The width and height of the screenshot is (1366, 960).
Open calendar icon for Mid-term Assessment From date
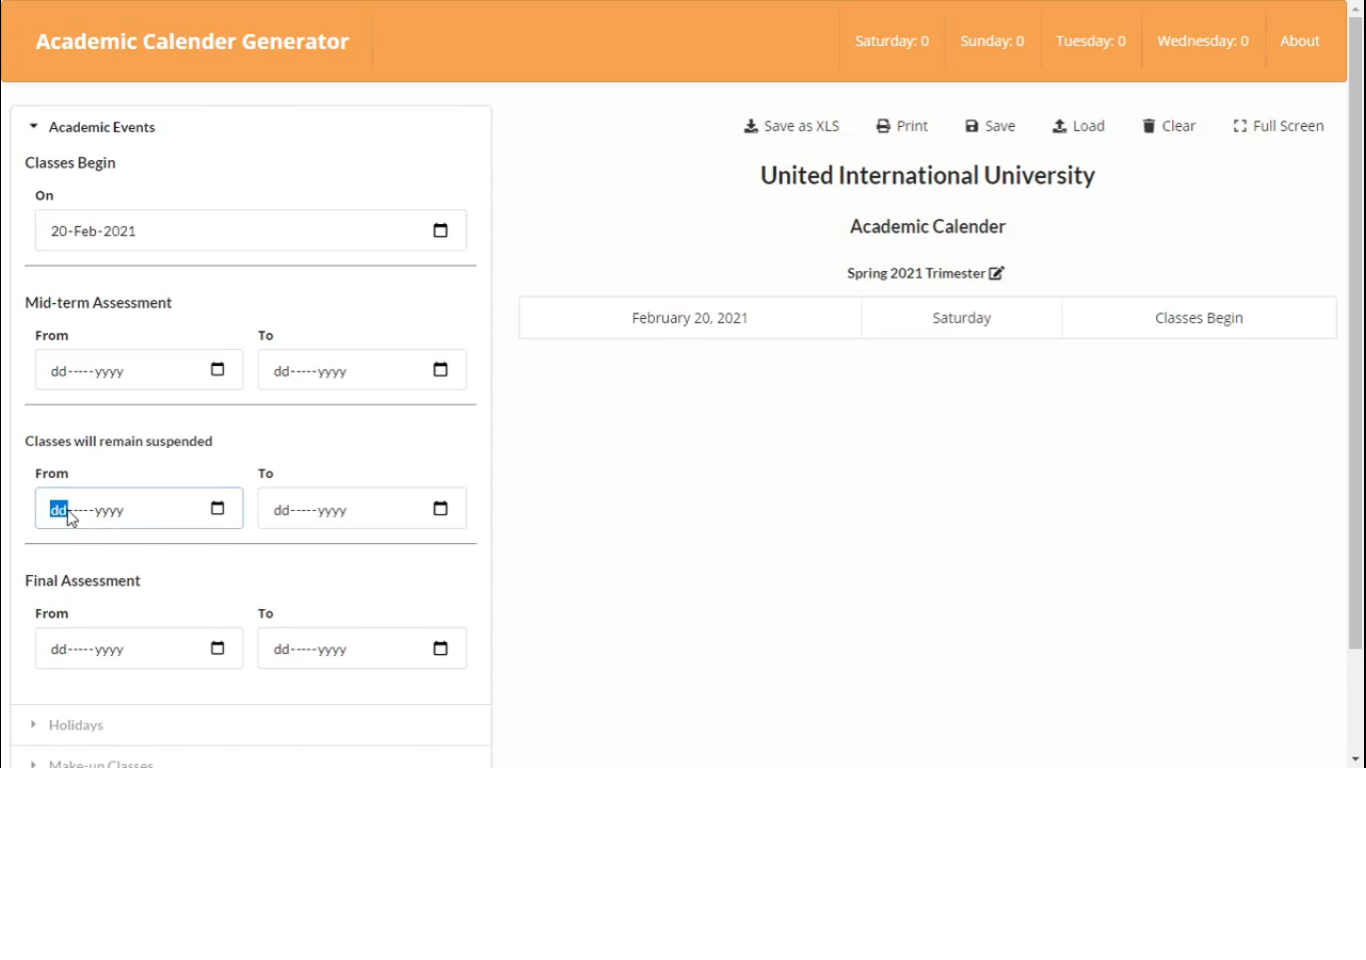click(217, 370)
